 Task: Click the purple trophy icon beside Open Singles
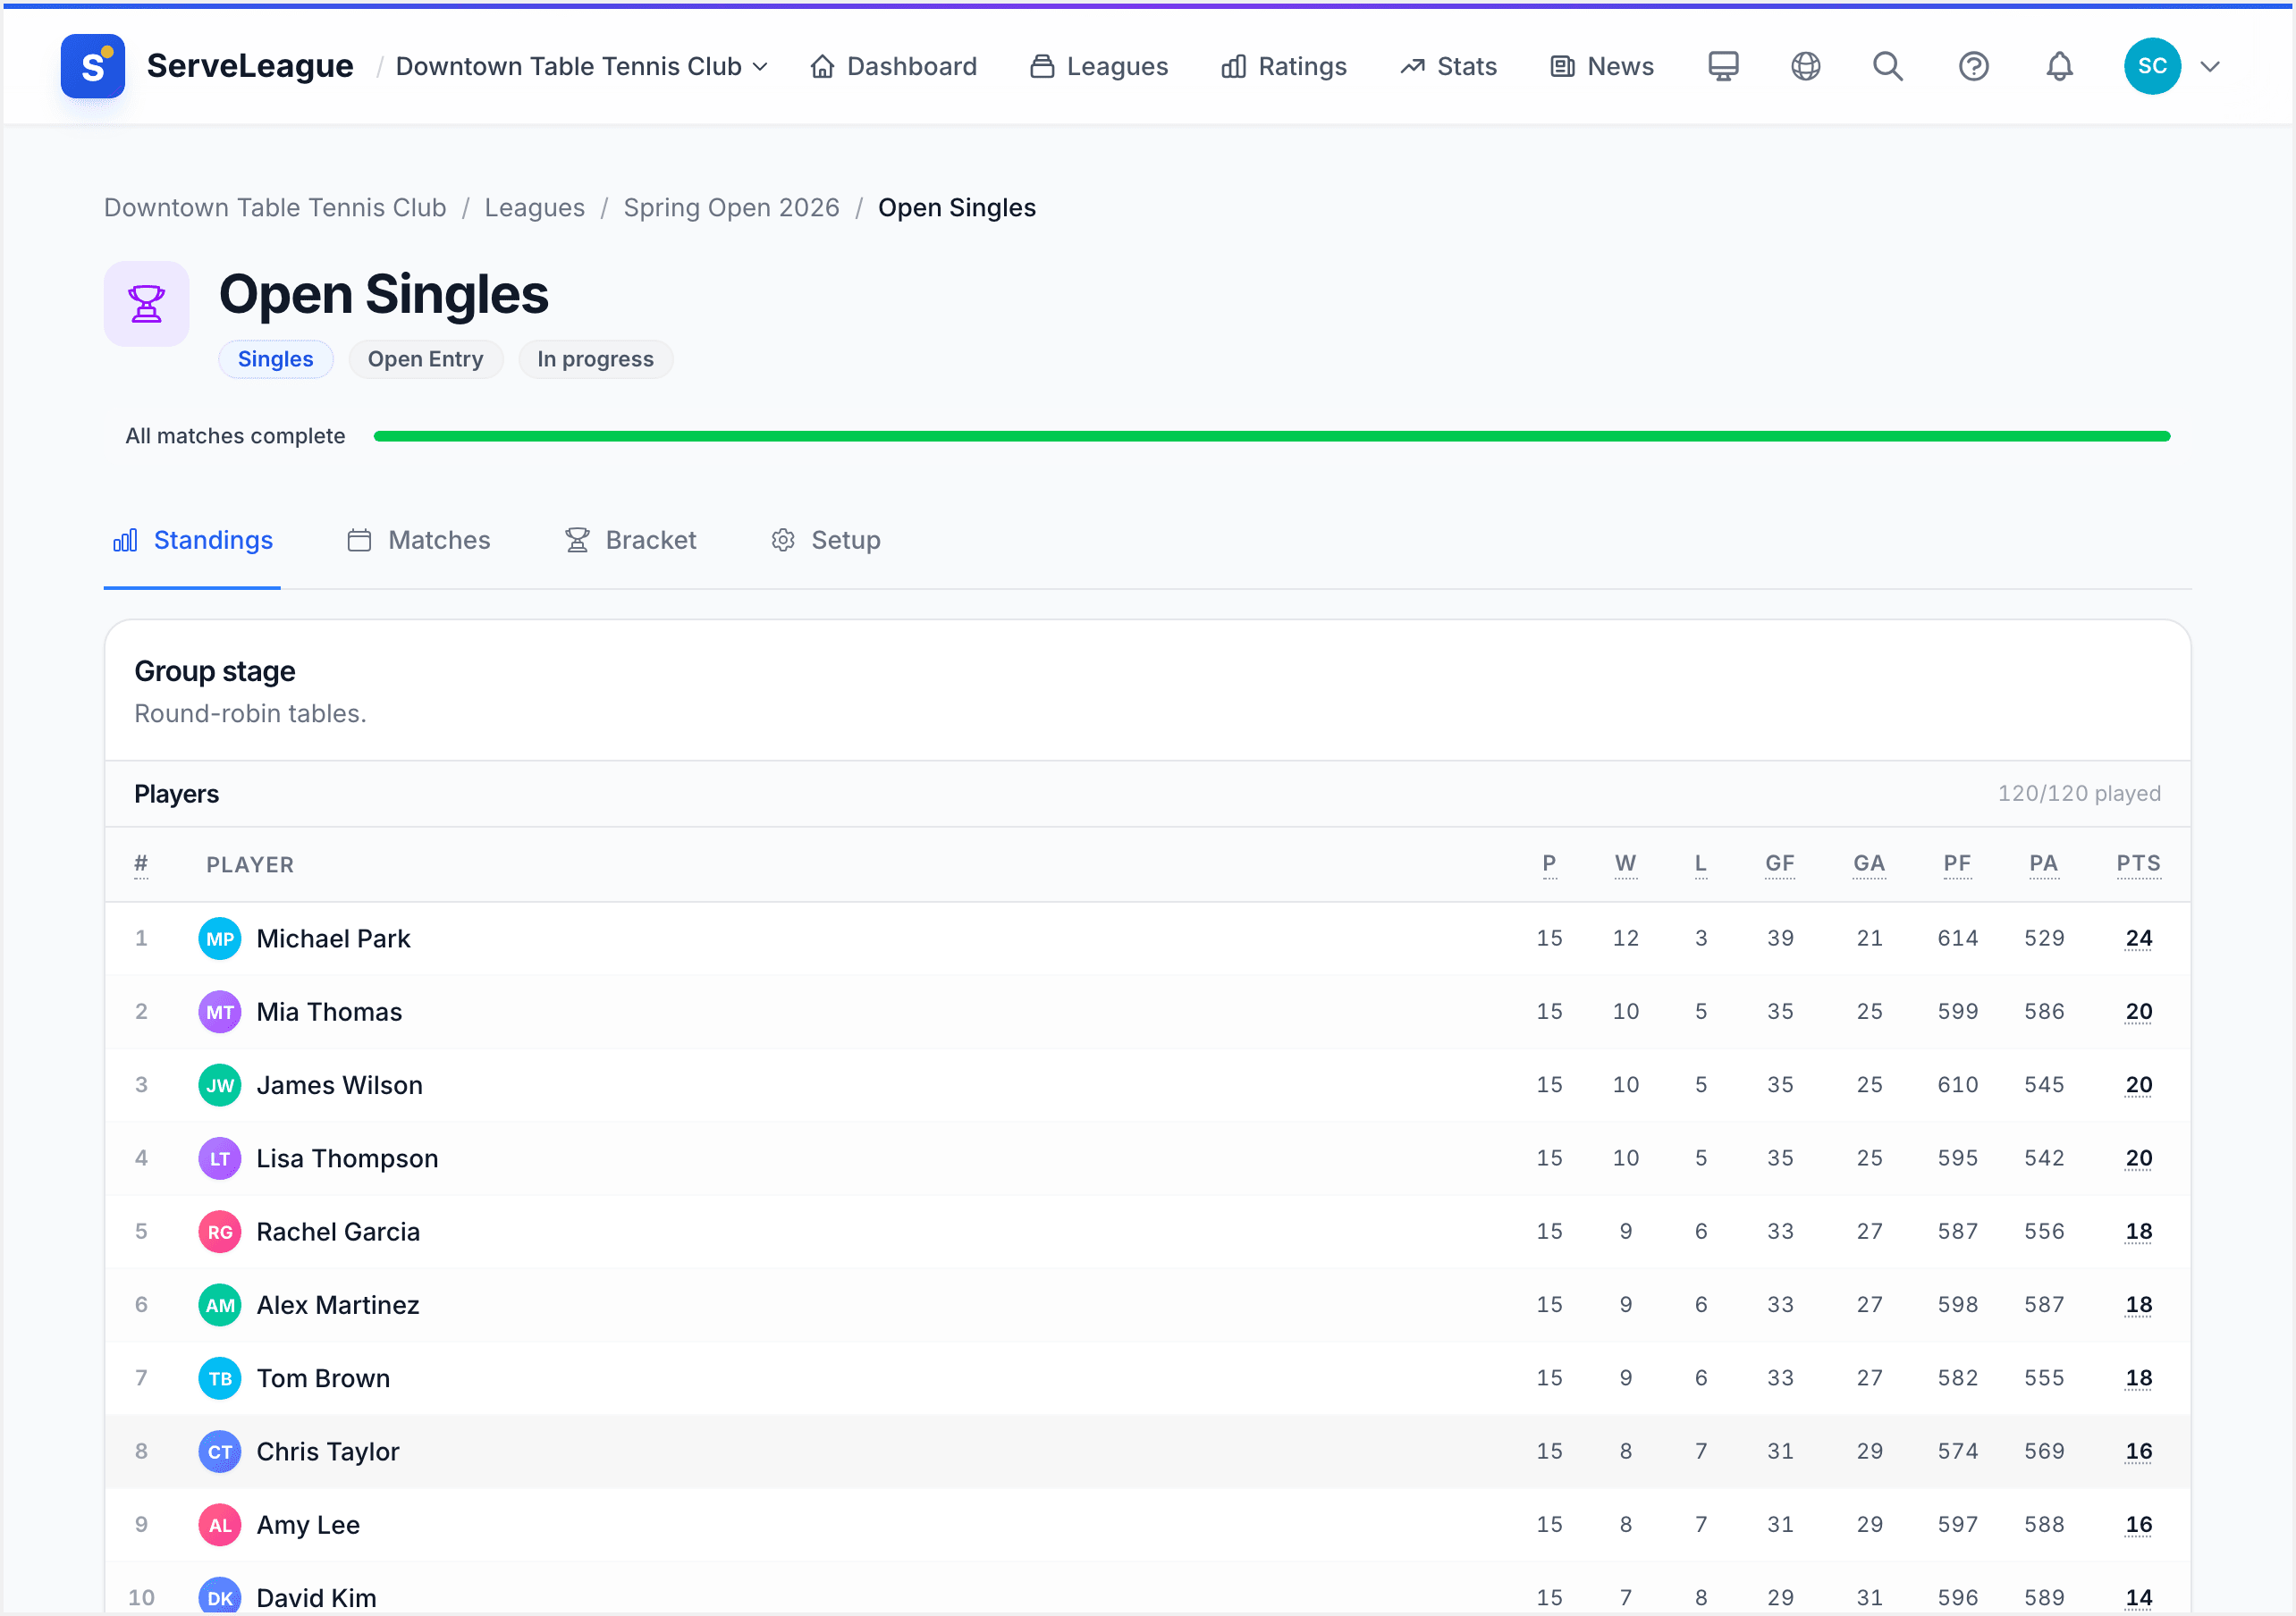(x=146, y=304)
